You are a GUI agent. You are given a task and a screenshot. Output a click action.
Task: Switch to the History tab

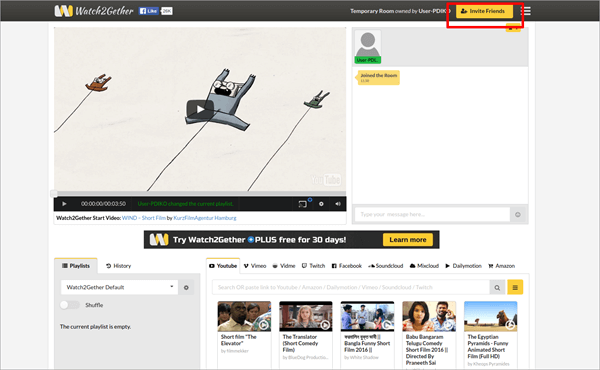coord(118,266)
